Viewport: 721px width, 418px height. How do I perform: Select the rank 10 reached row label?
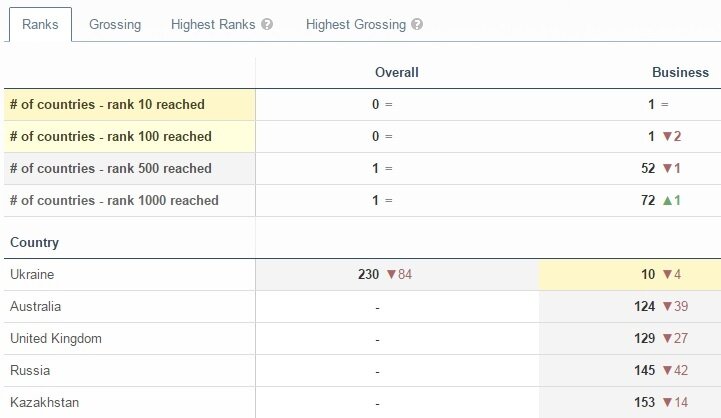(x=107, y=104)
